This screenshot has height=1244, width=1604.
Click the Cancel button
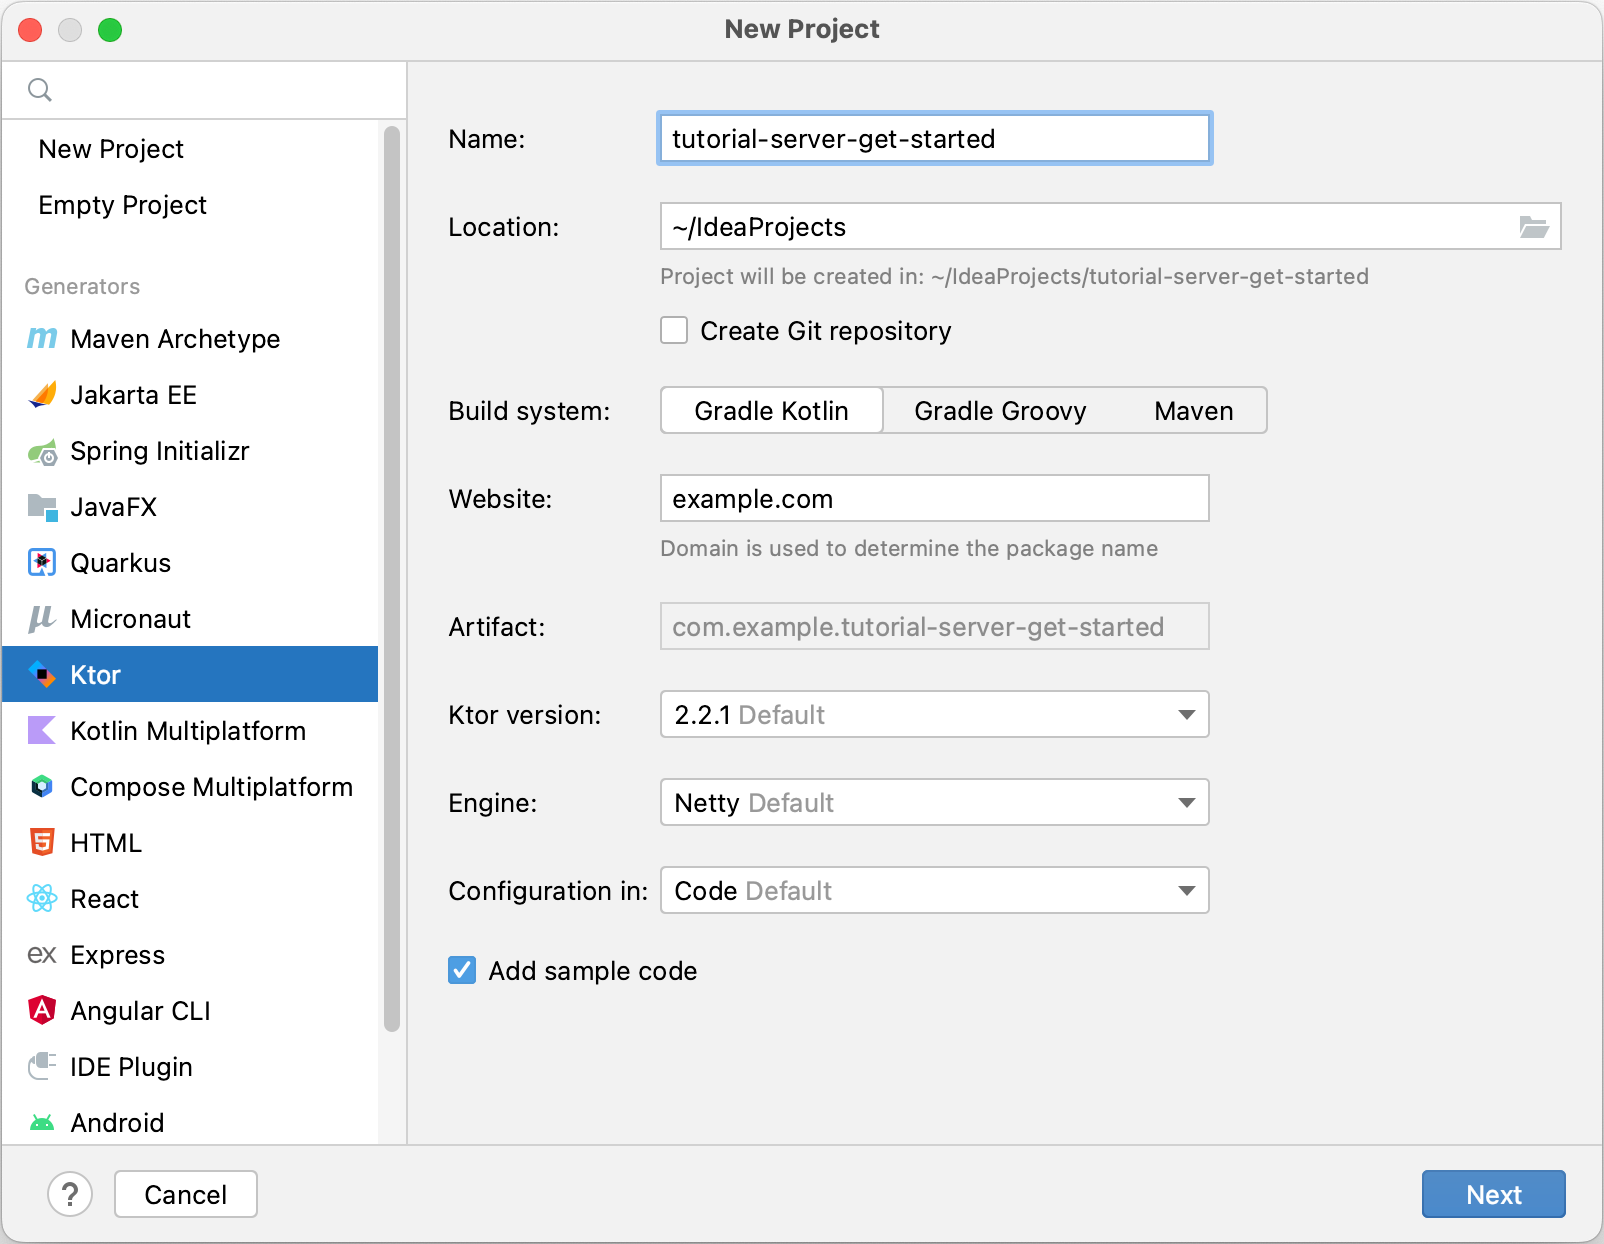tap(186, 1194)
